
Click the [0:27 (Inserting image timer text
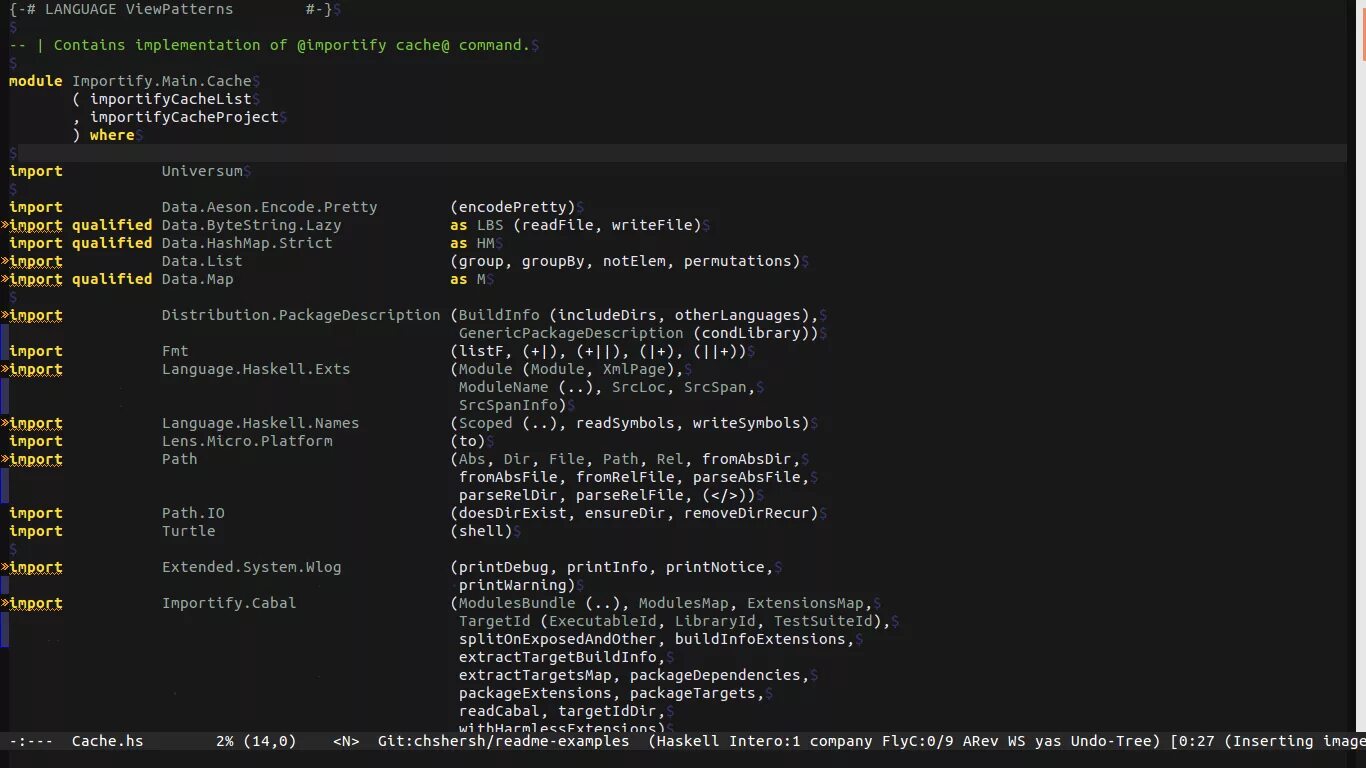[x=1268, y=741]
